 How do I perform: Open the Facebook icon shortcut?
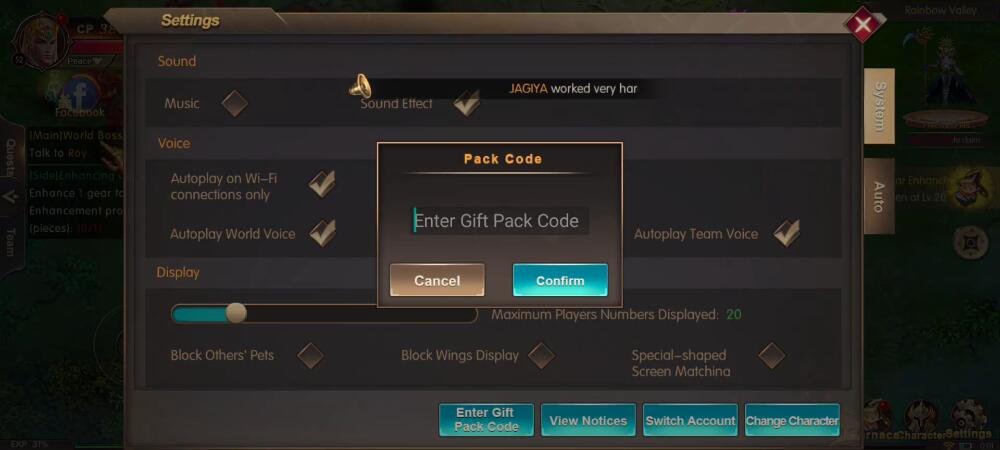click(x=79, y=96)
